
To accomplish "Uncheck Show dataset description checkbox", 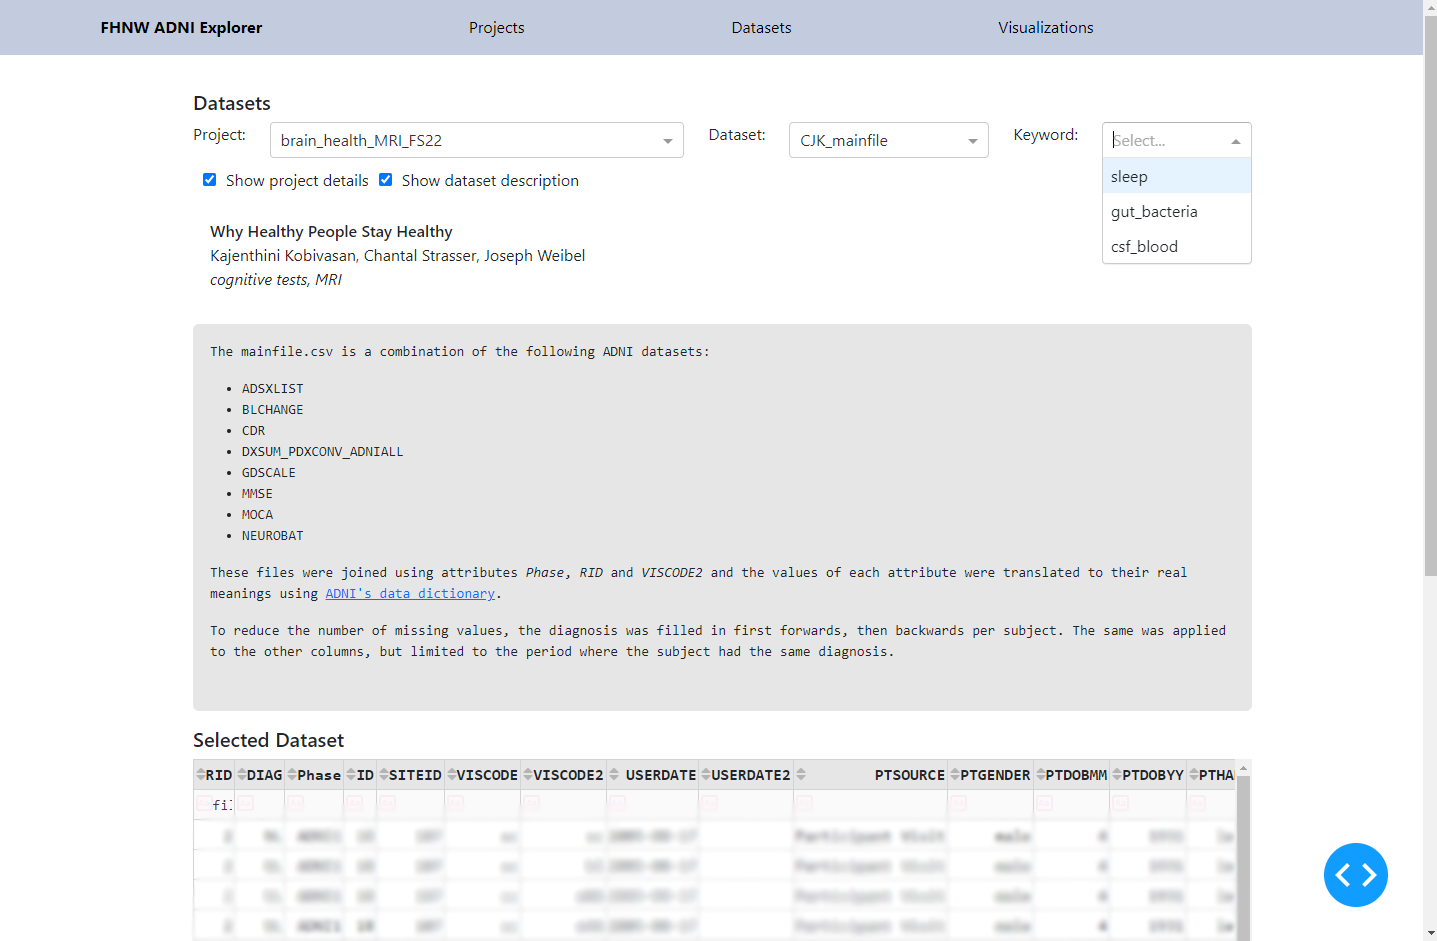I will 385,180.
